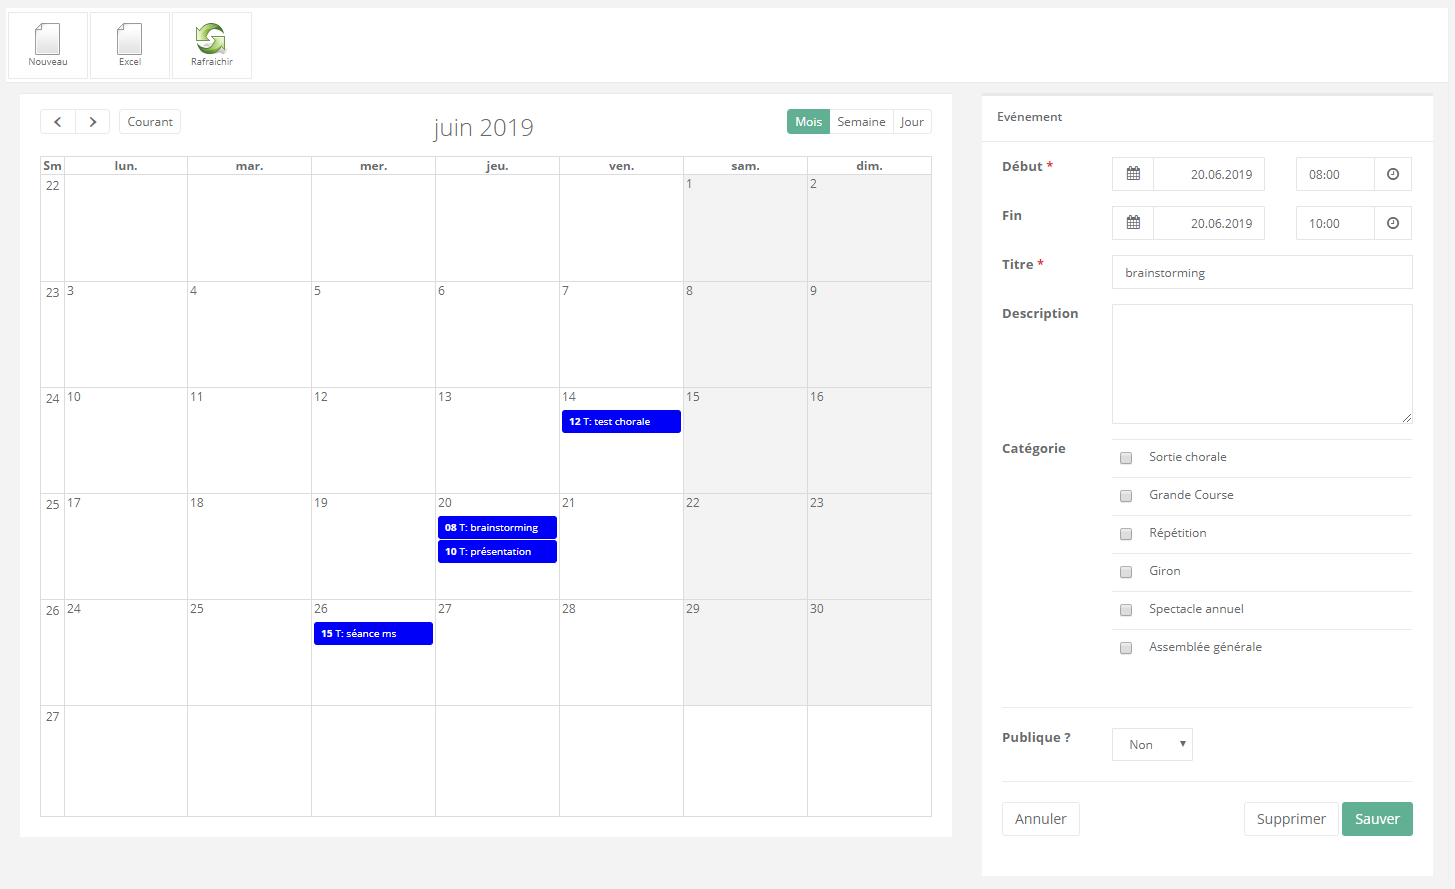Switch to Semaine view
Viewport: 1455px width, 889px height.
[861, 122]
